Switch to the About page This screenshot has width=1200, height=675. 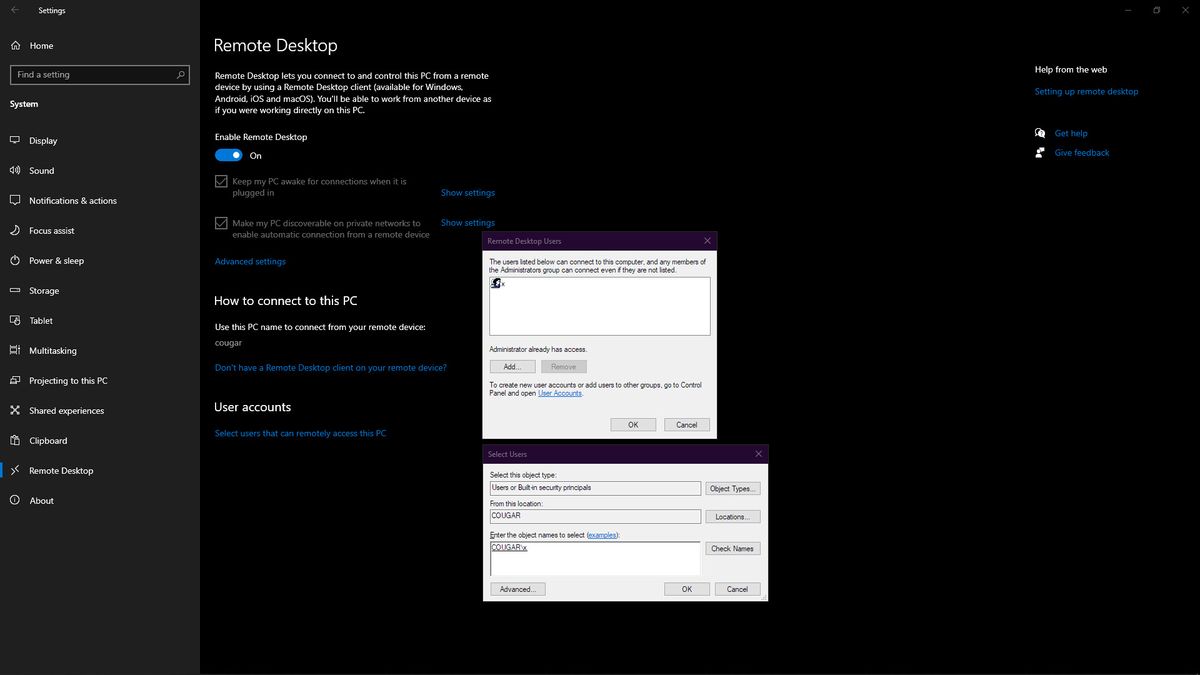(x=42, y=500)
